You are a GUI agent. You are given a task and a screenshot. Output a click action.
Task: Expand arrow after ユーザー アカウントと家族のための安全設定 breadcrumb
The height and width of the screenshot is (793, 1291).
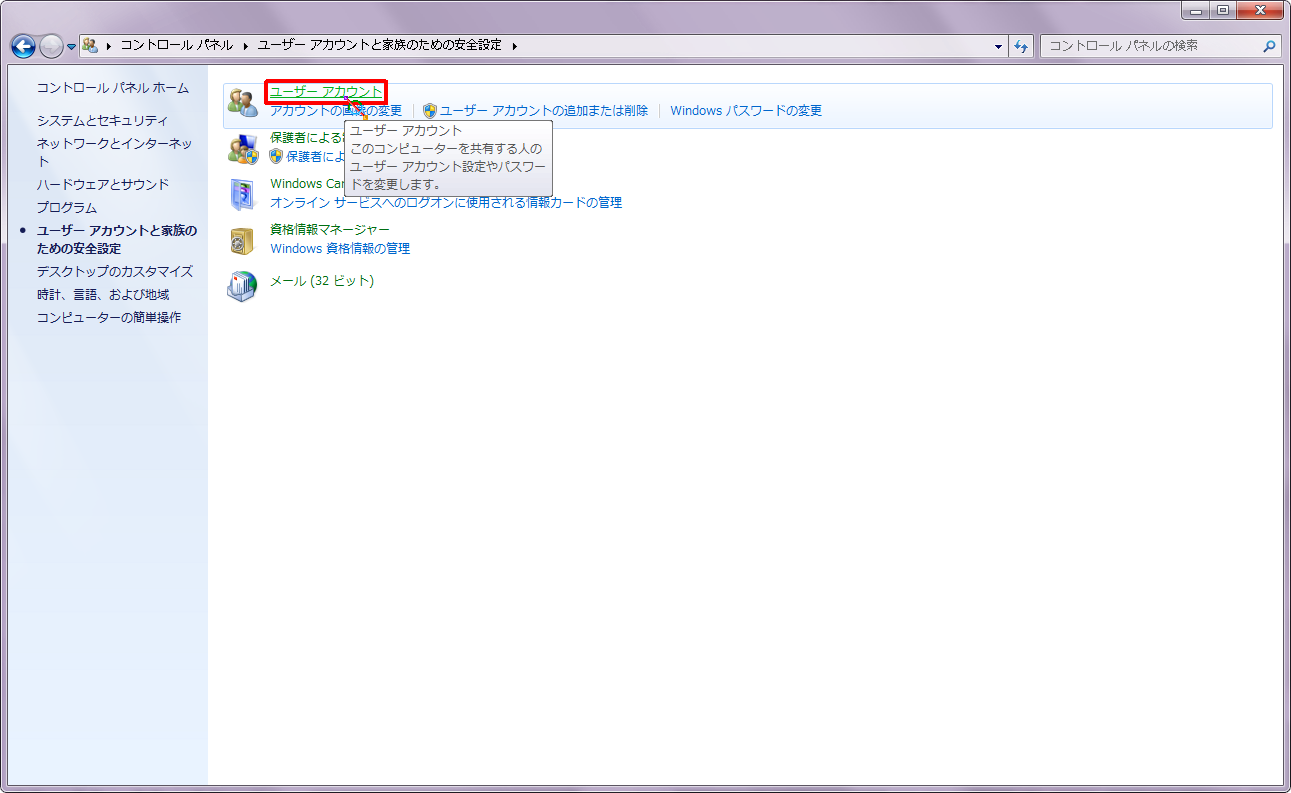click(514, 46)
